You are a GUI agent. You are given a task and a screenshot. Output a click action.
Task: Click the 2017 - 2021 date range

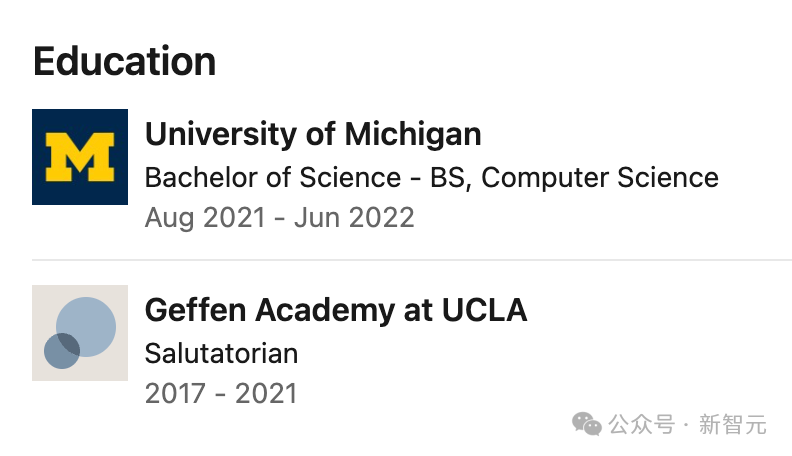(x=221, y=393)
